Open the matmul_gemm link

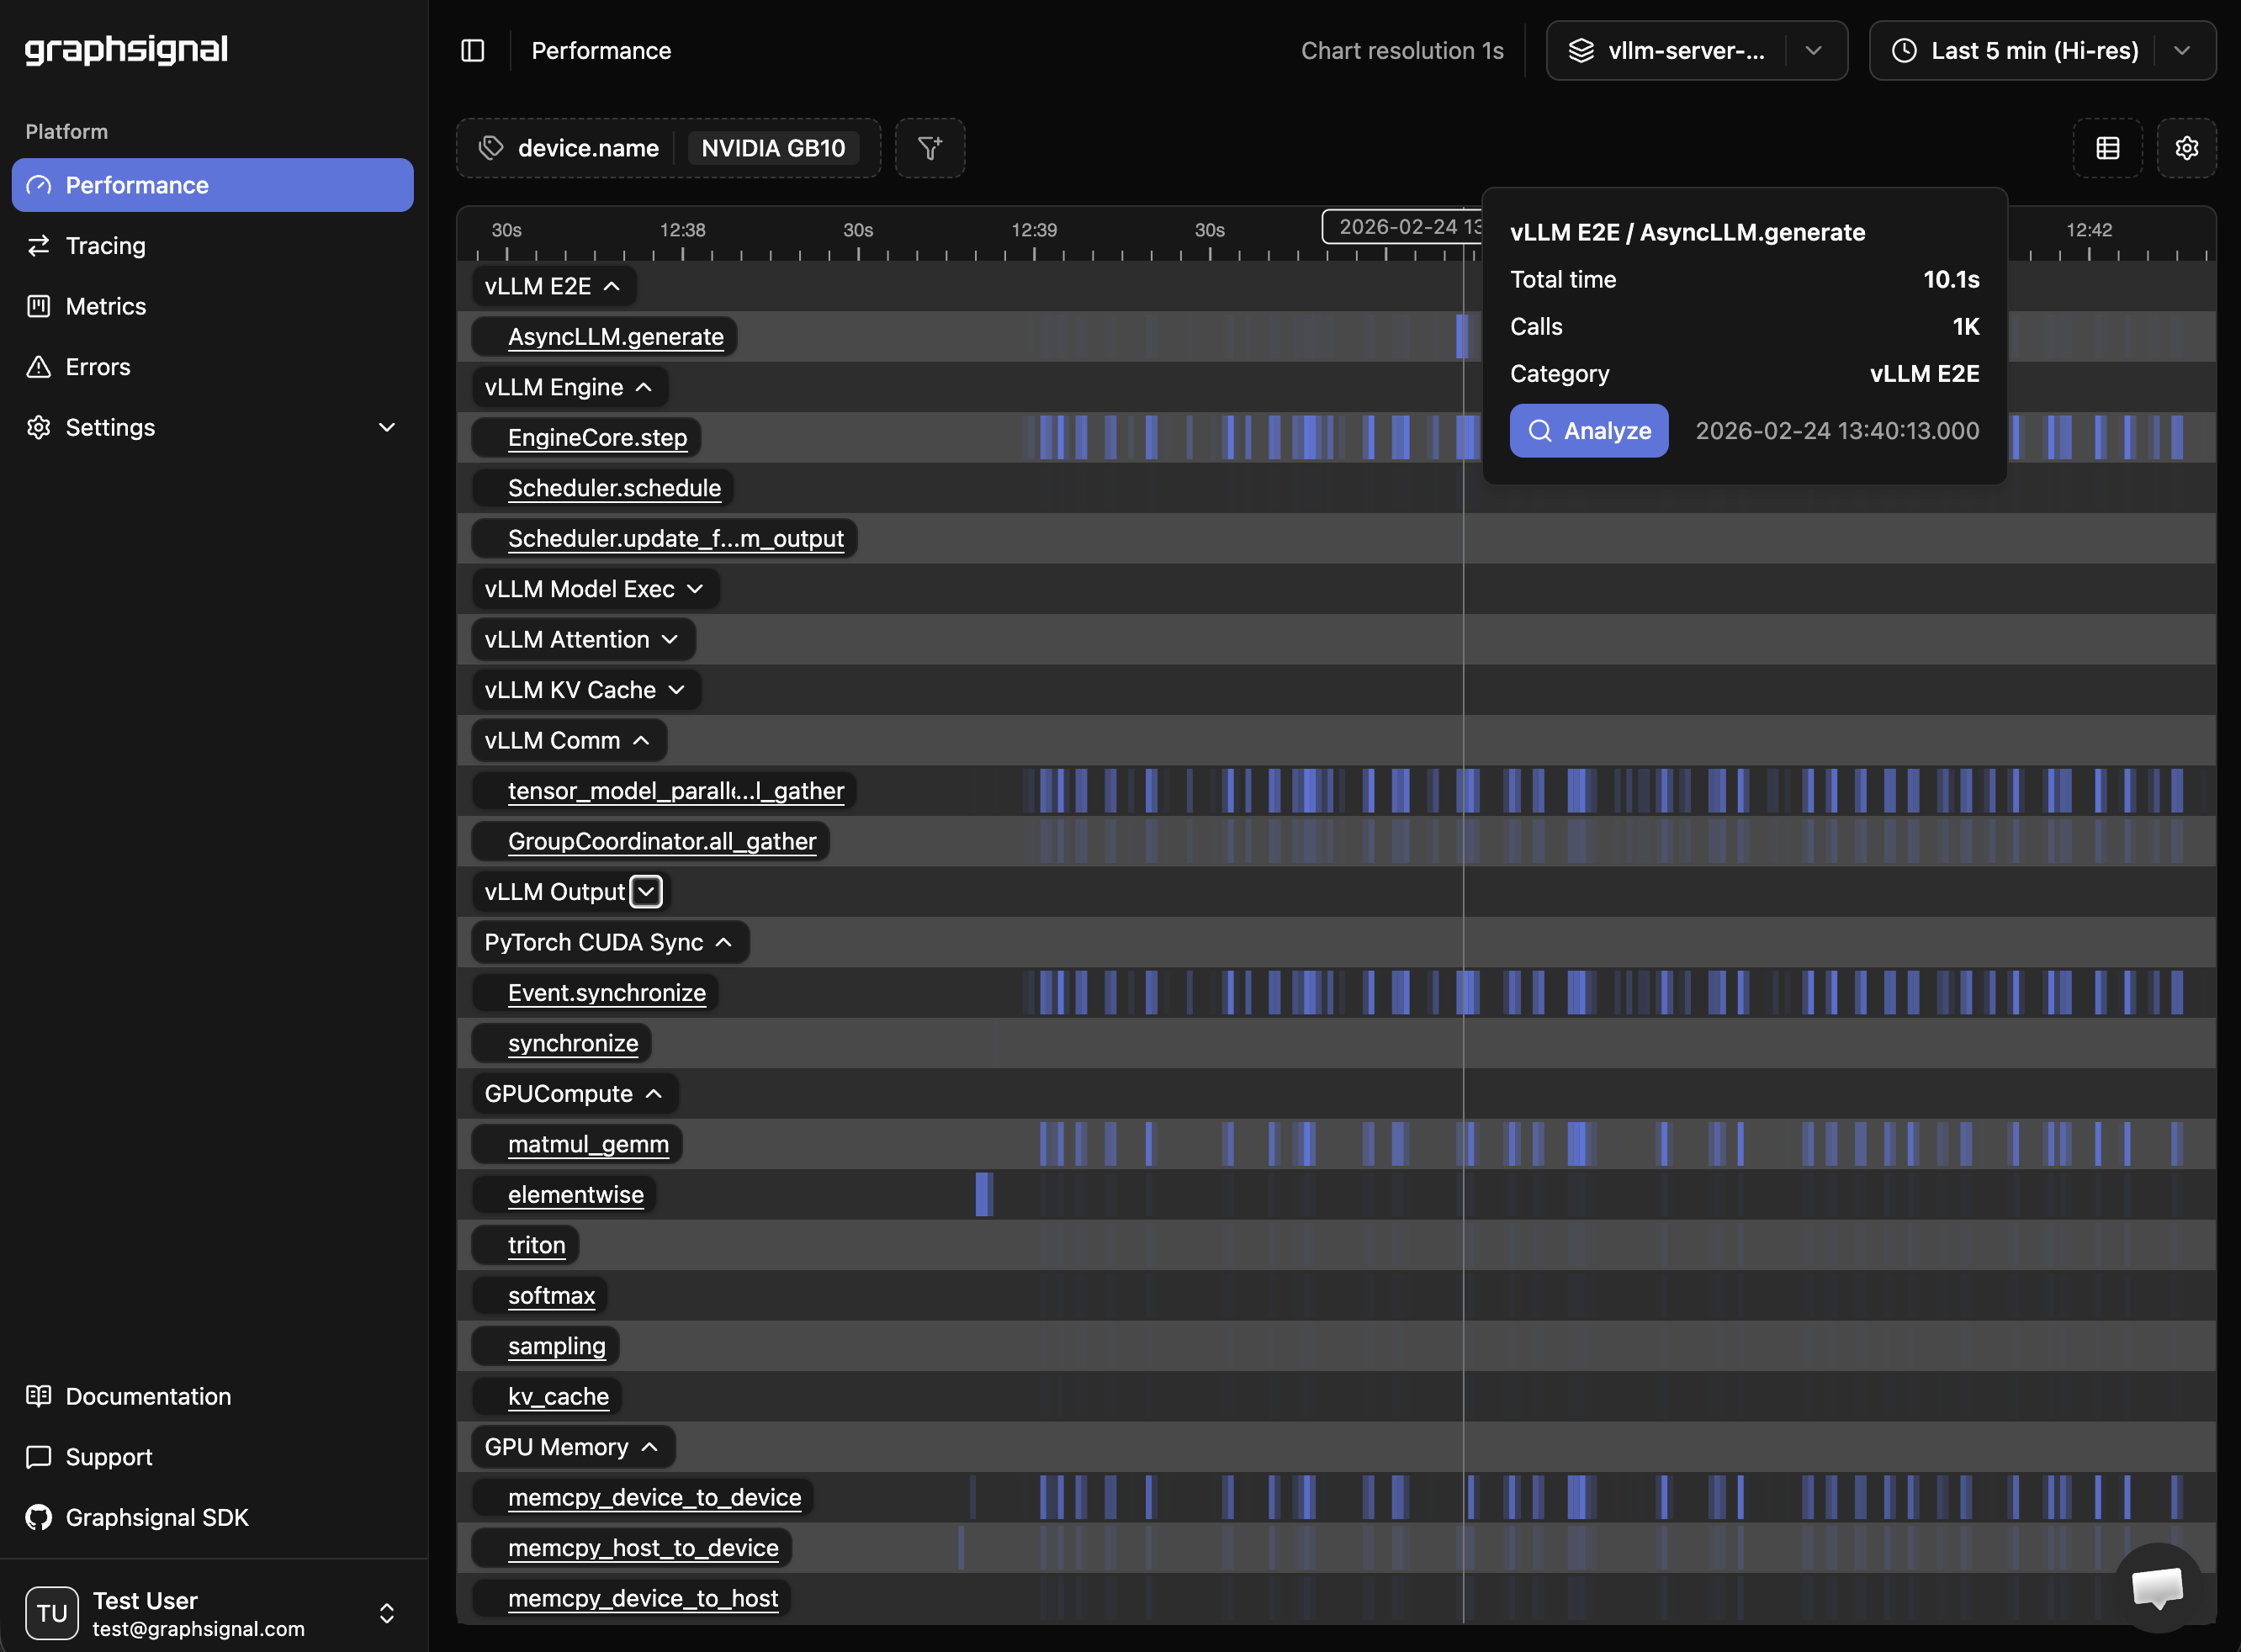tap(588, 1144)
